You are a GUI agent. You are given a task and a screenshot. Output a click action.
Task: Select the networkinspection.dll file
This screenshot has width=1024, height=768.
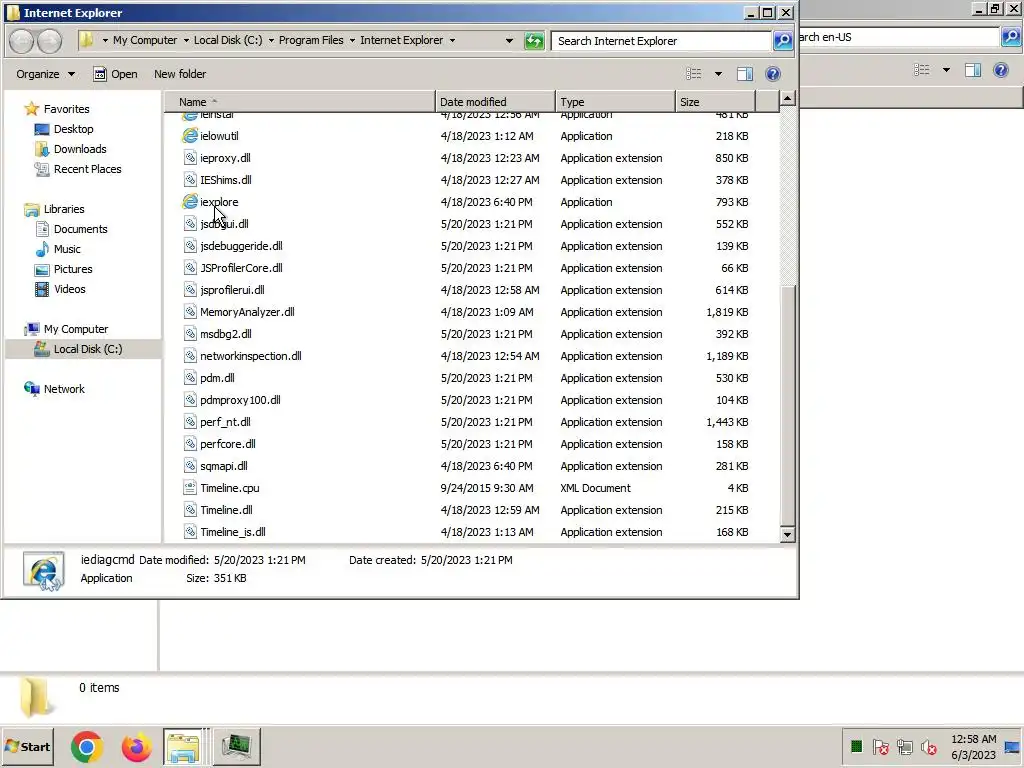pos(251,356)
